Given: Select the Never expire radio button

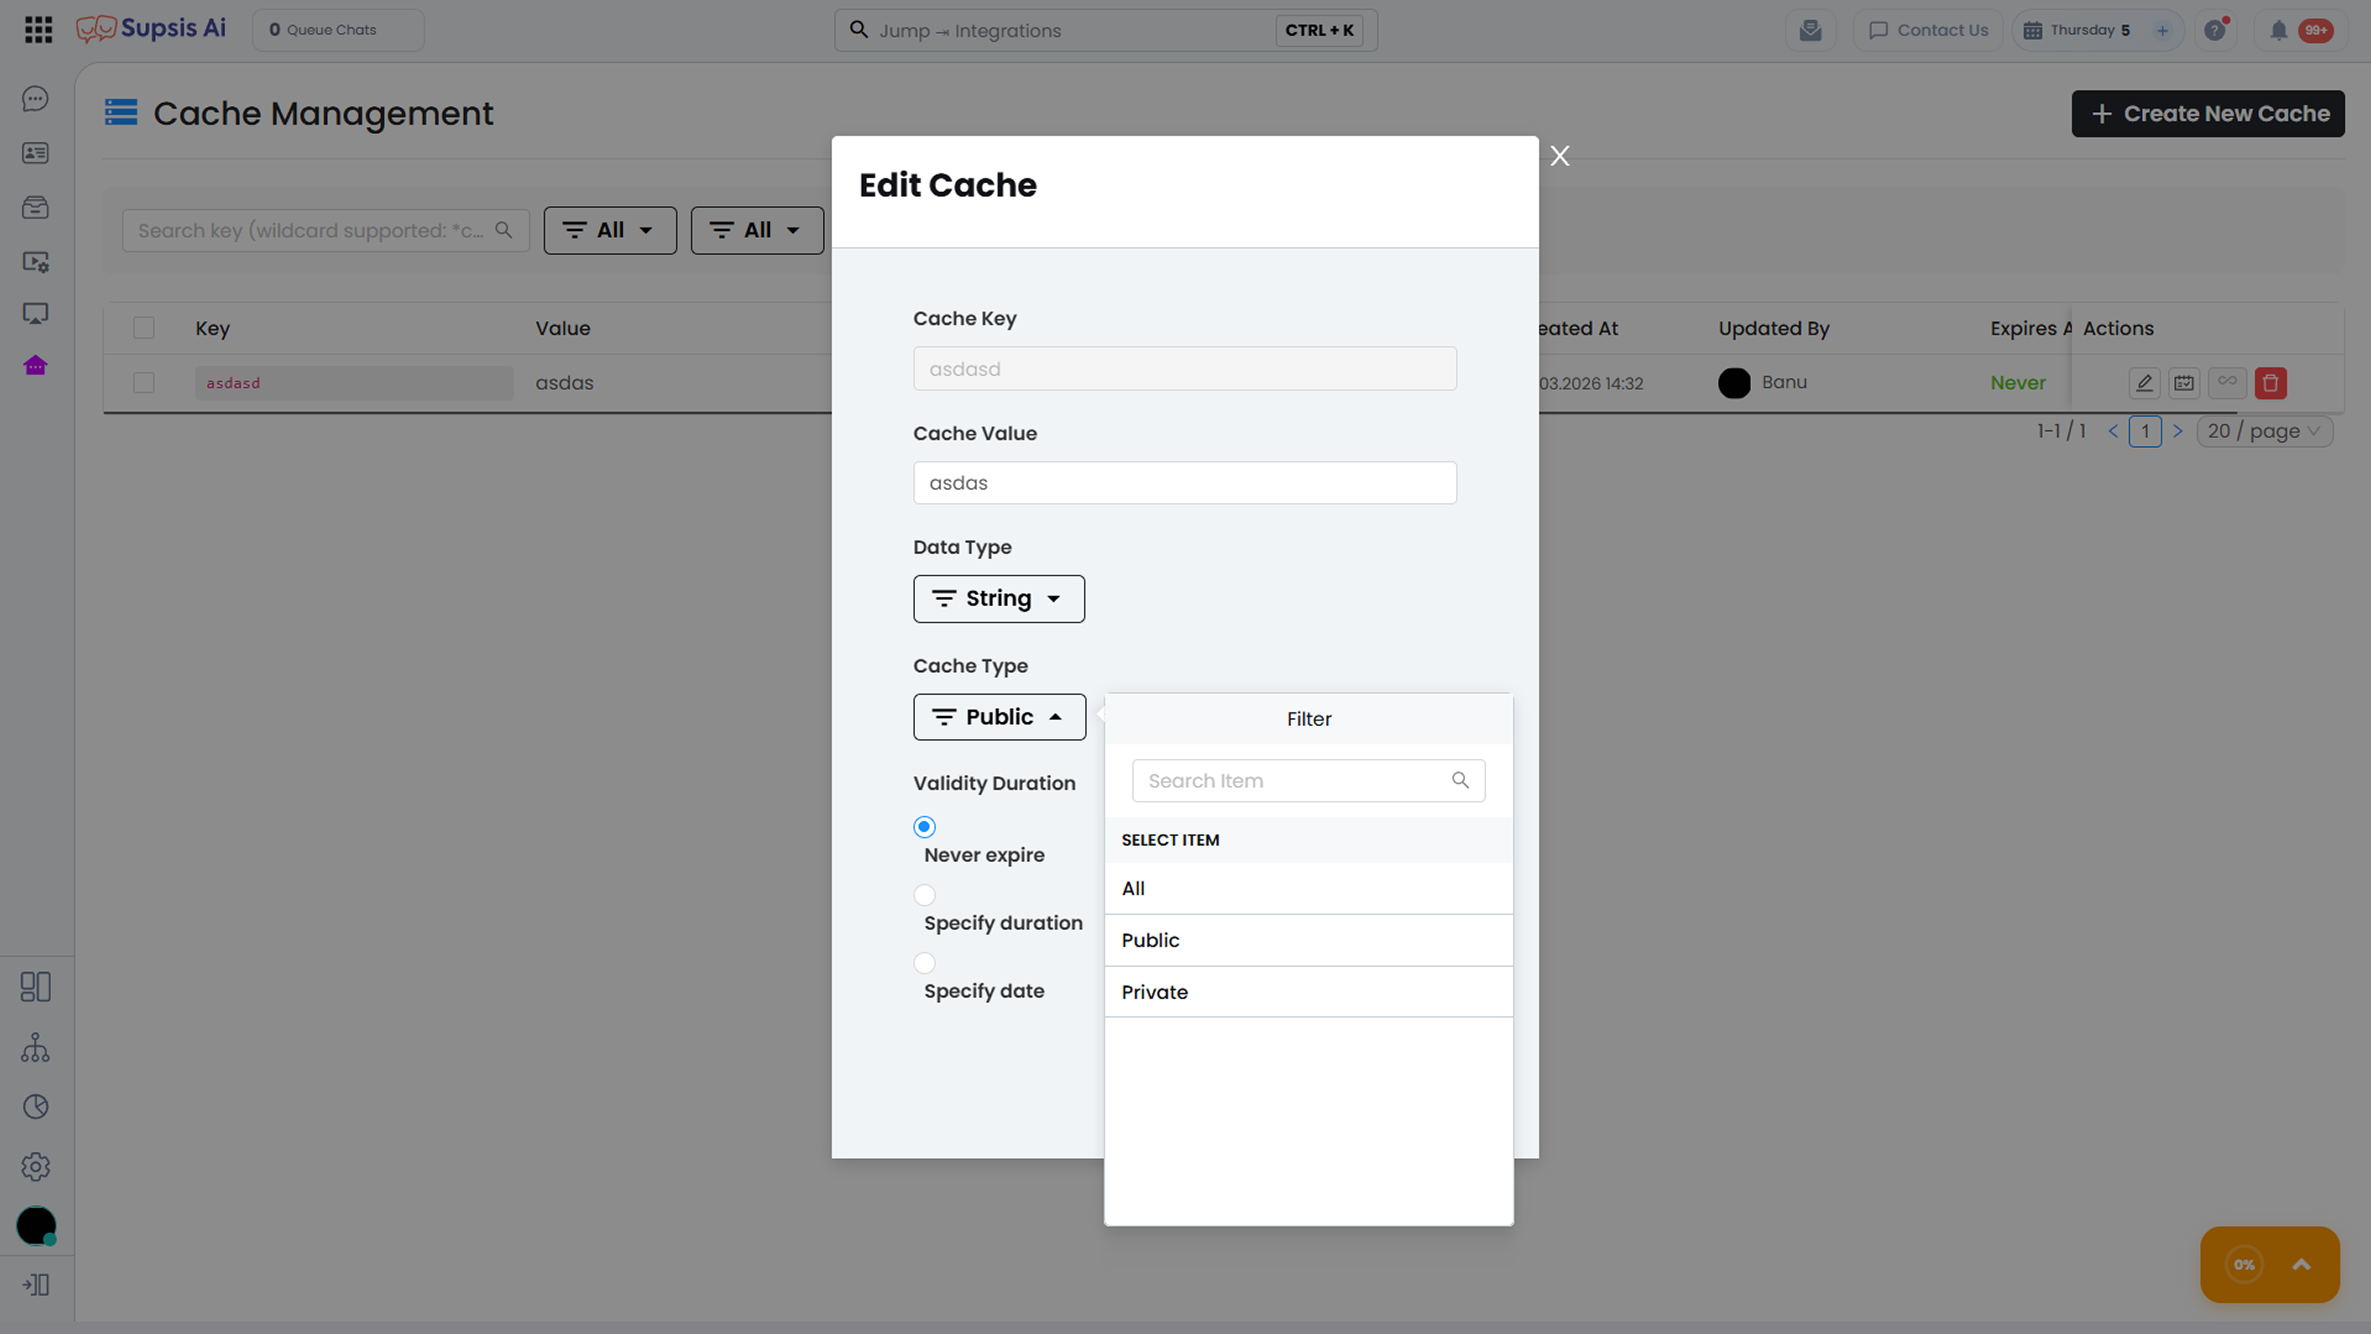Looking at the screenshot, I should pos(924,827).
